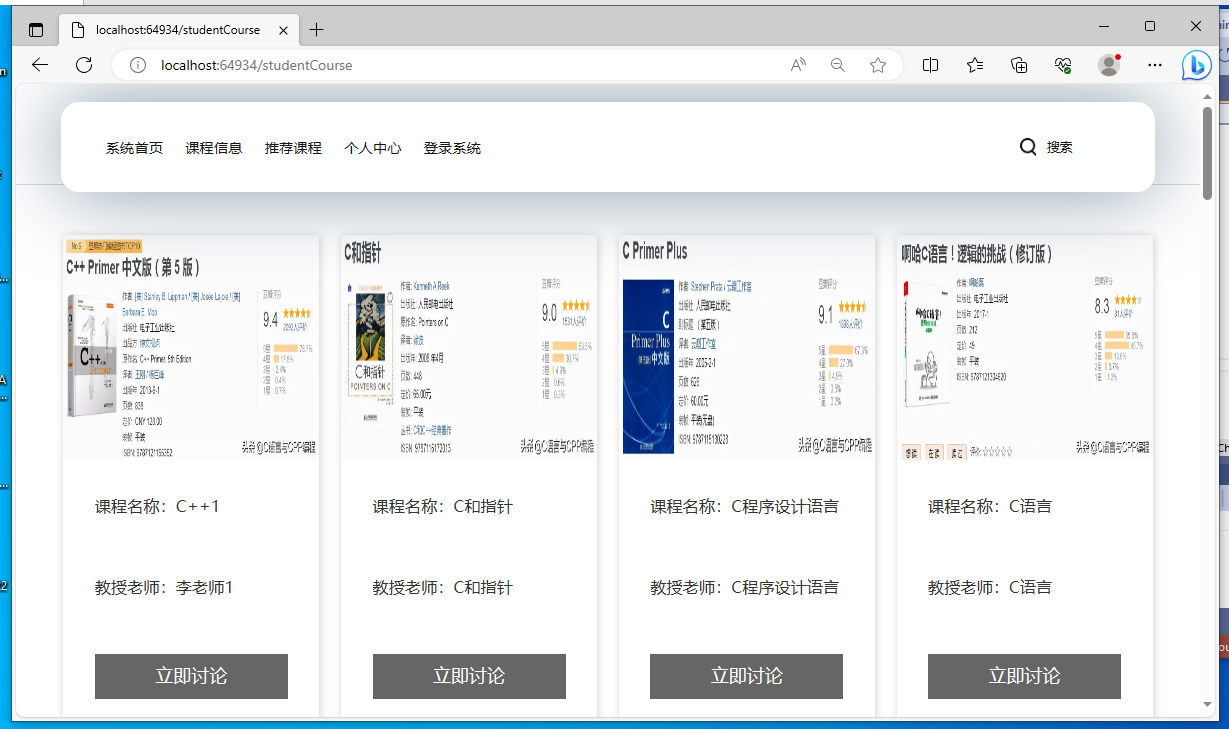Click 立即讨论 for C和指针 course

click(x=469, y=676)
